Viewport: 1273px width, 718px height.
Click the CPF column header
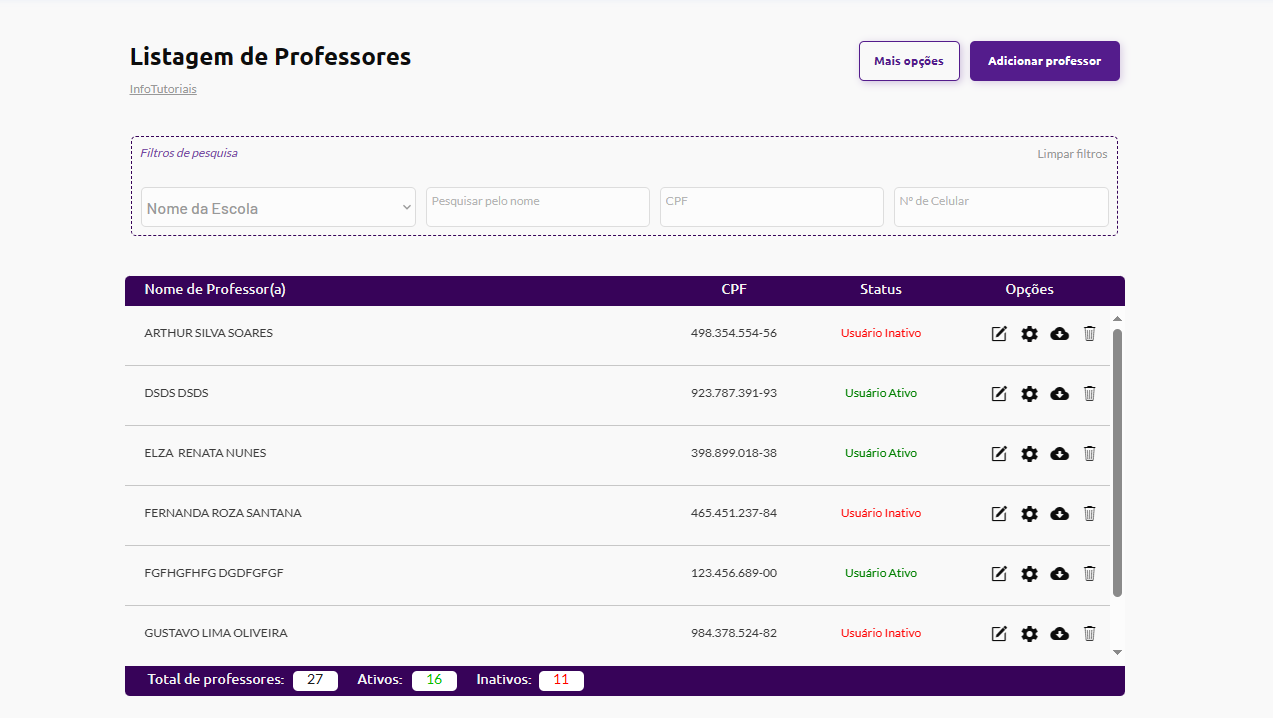point(734,290)
